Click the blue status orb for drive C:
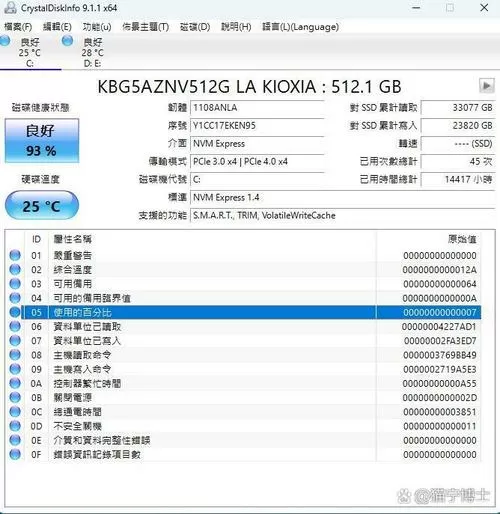500x514 pixels. click(5, 41)
